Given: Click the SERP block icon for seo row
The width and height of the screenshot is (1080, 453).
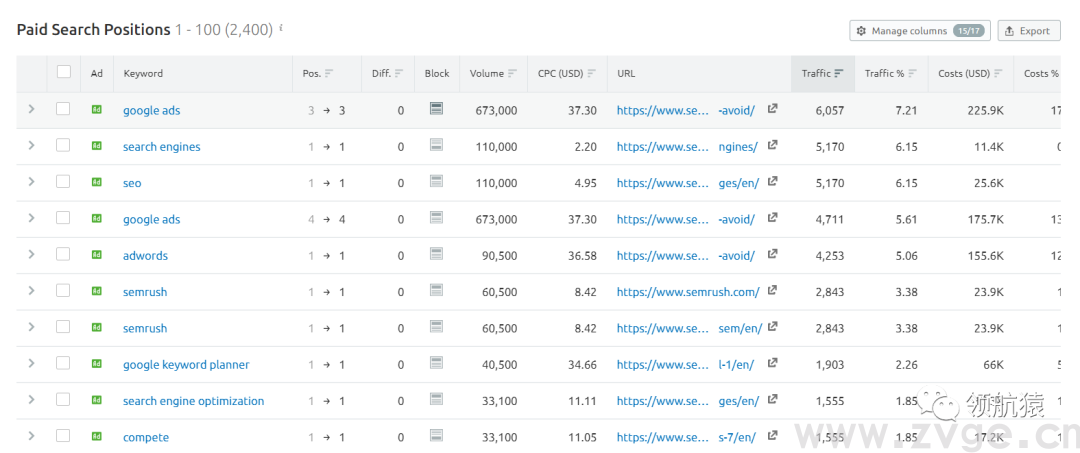Looking at the screenshot, I should pos(436,181).
